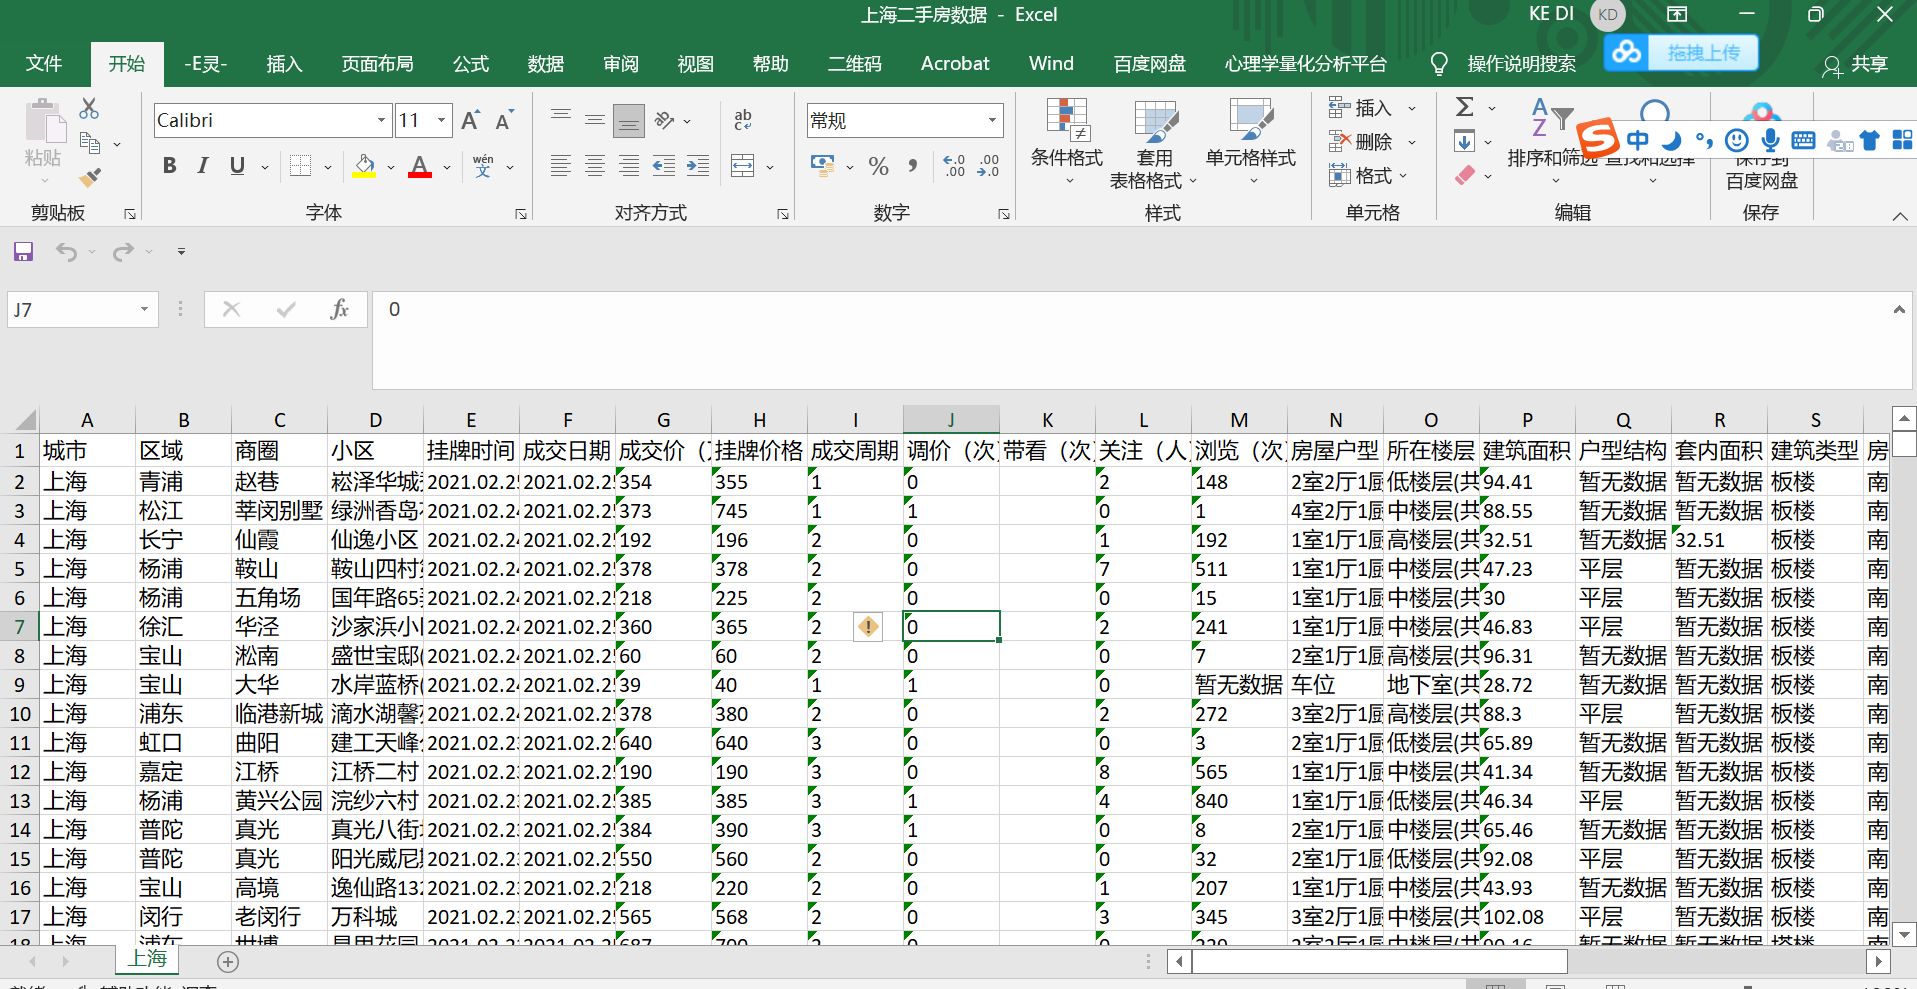Click the Format Painter brush icon
This screenshot has width=1917, height=989.
(90, 178)
